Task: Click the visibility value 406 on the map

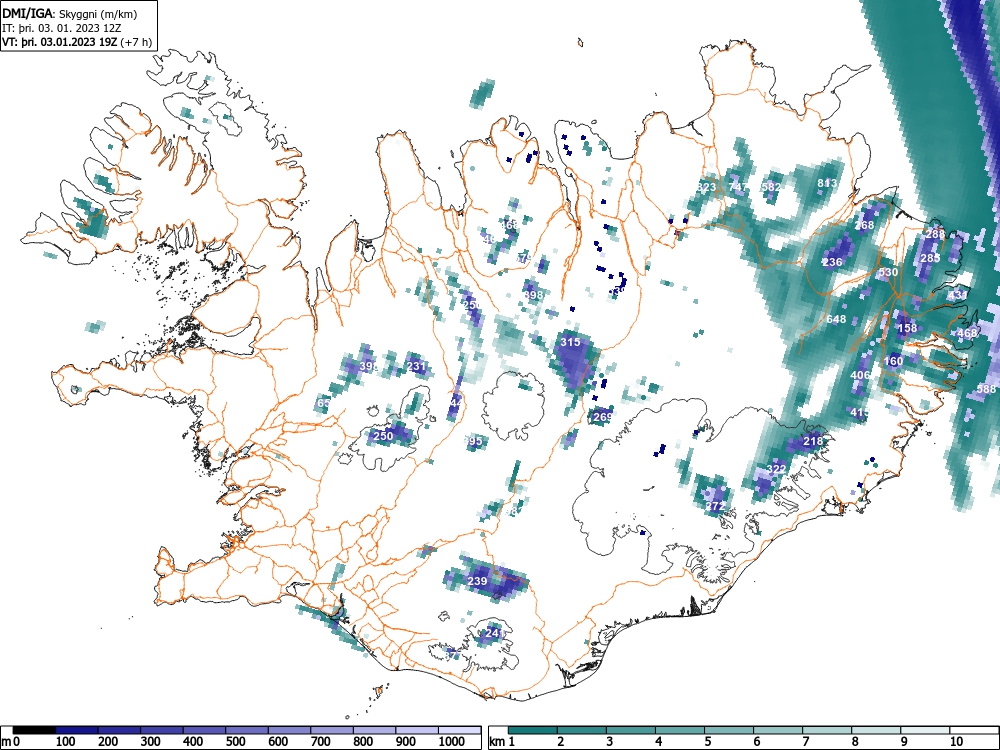Action: (x=860, y=375)
